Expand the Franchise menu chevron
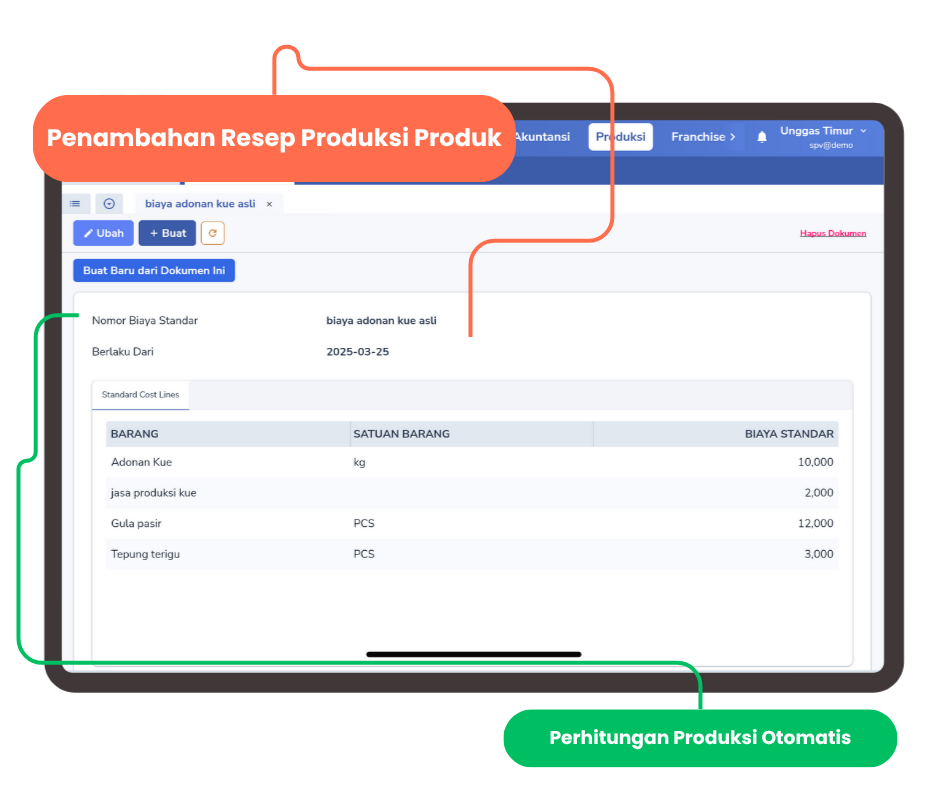Screen dimensions: 940x788 pos(733,137)
